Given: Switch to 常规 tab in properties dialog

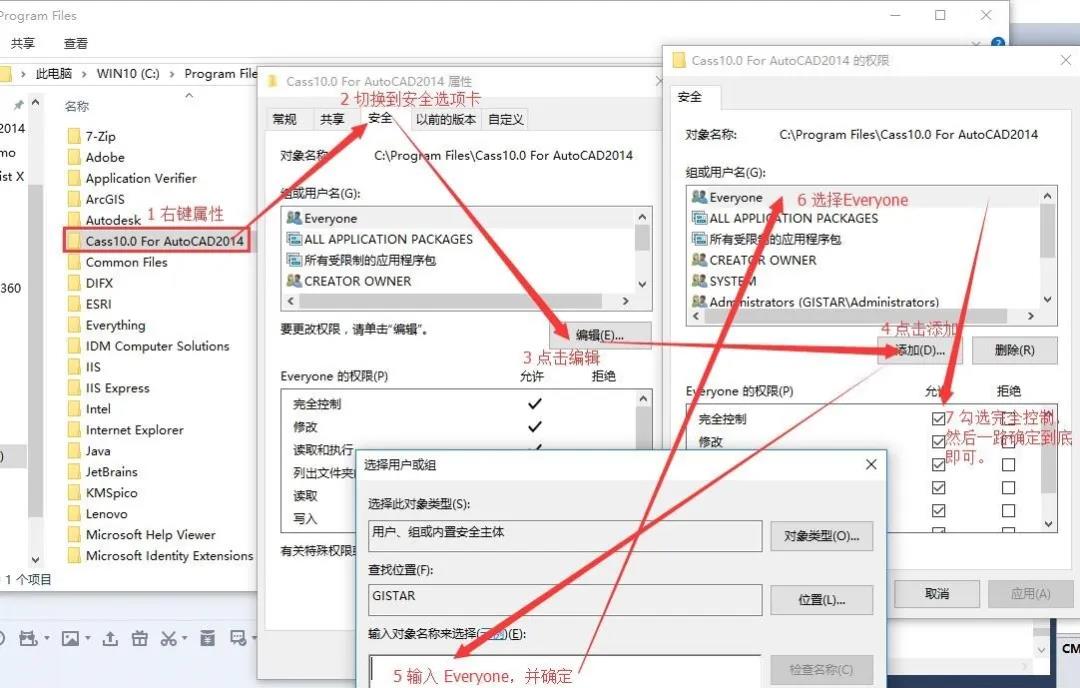Looking at the screenshot, I should [x=284, y=119].
